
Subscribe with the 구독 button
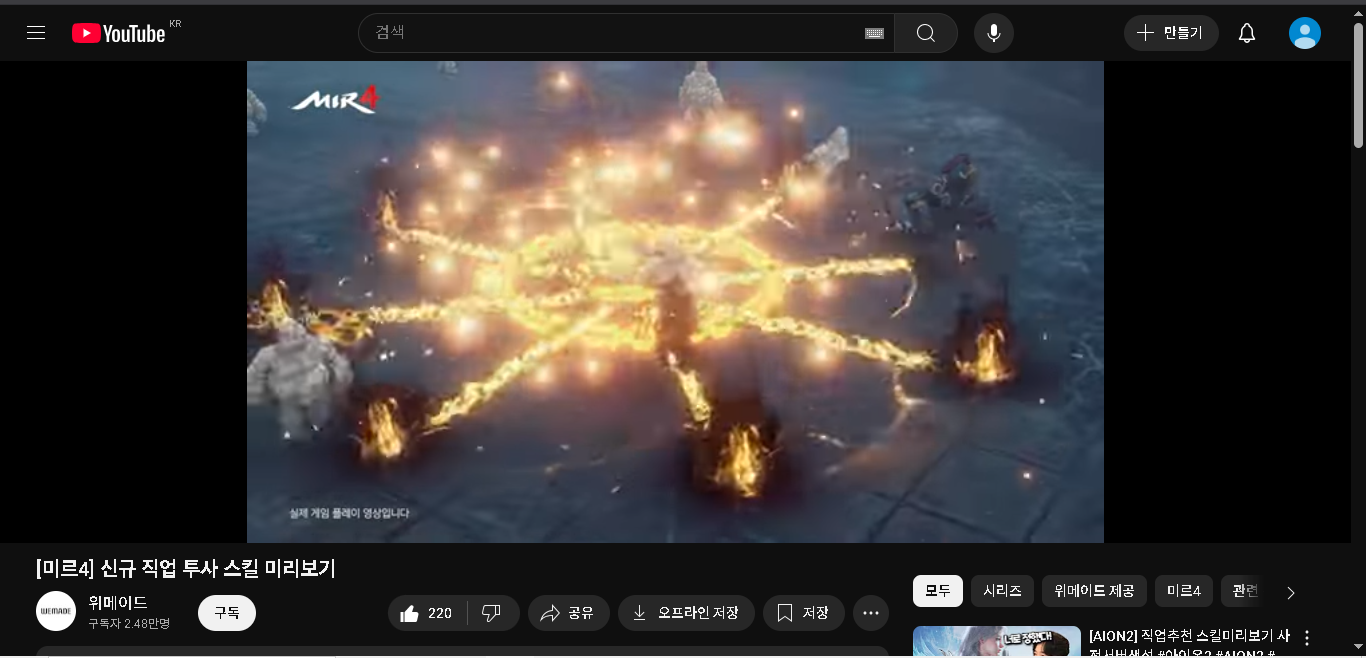click(227, 613)
